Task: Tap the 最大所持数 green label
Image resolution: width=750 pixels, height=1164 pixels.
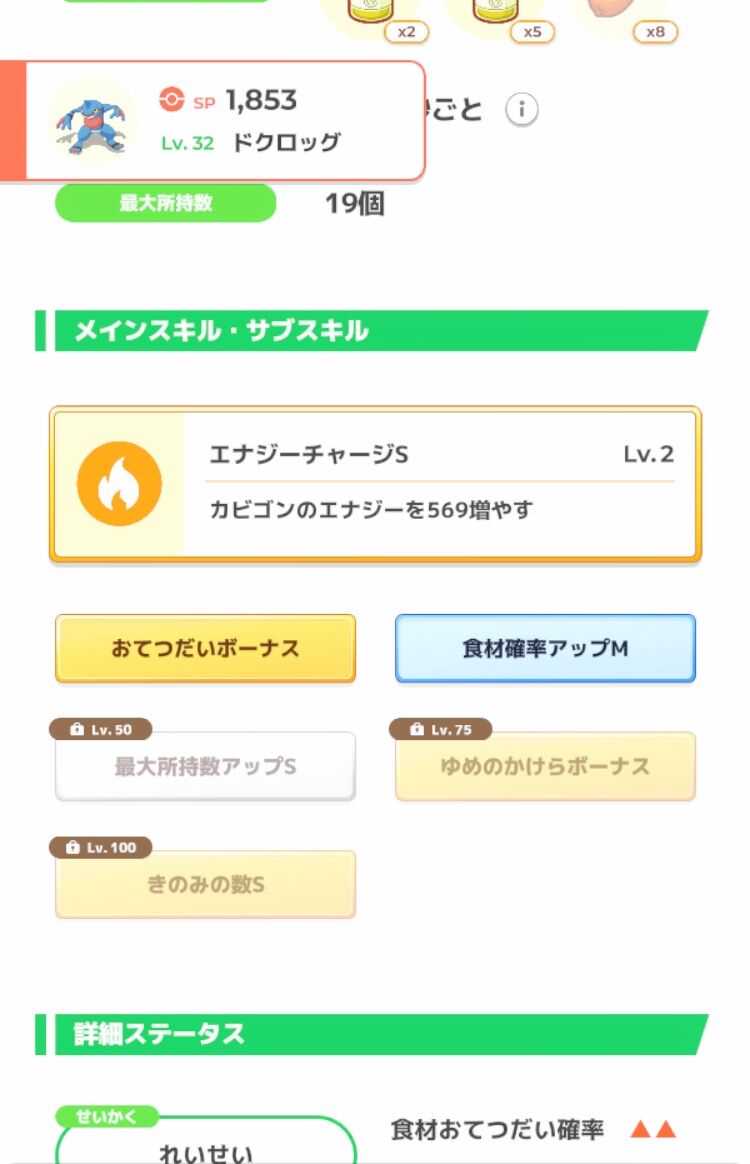Action: pos(165,204)
